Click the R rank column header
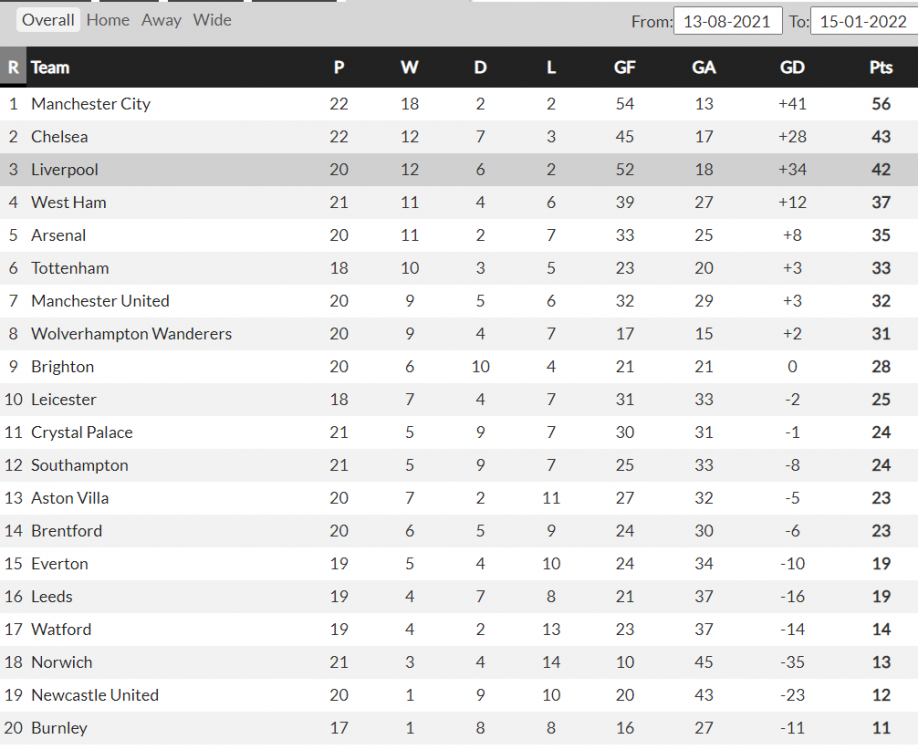 13,67
